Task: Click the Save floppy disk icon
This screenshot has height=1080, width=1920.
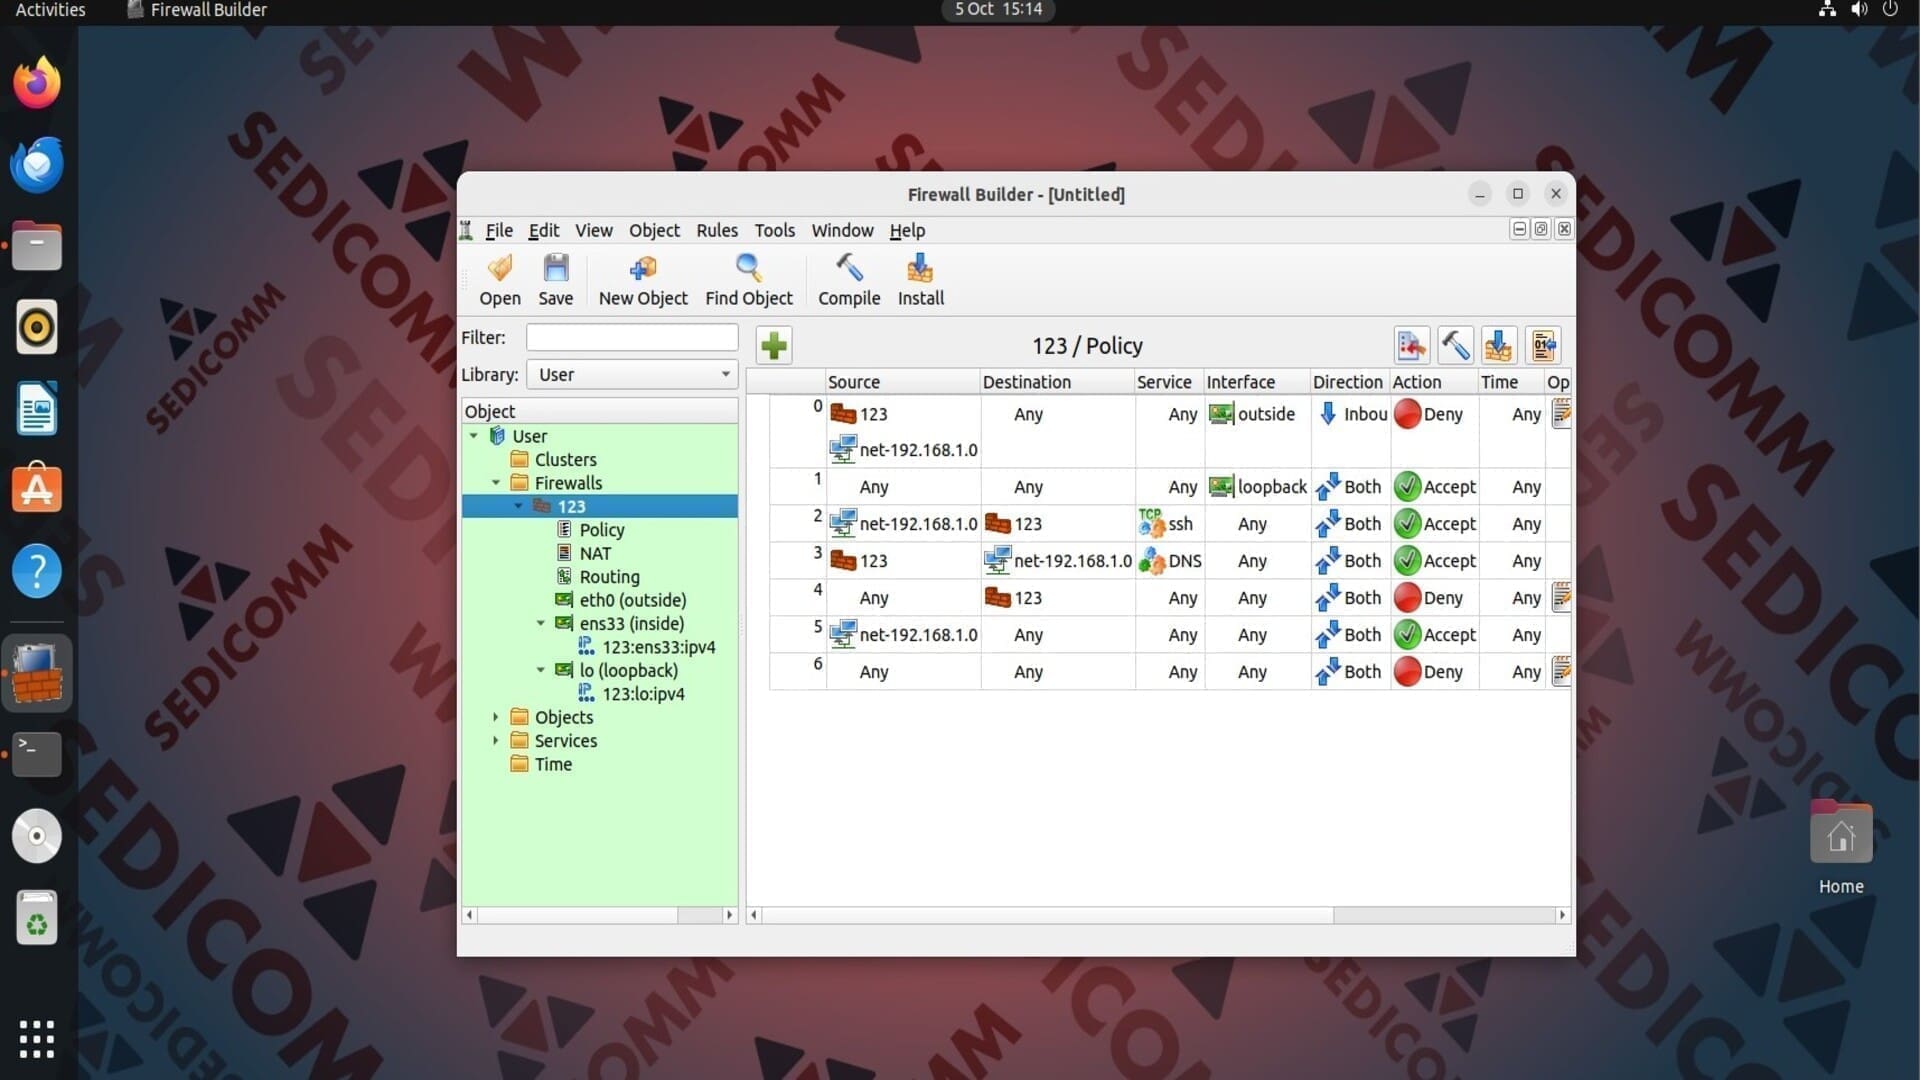Action: [x=556, y=268]
